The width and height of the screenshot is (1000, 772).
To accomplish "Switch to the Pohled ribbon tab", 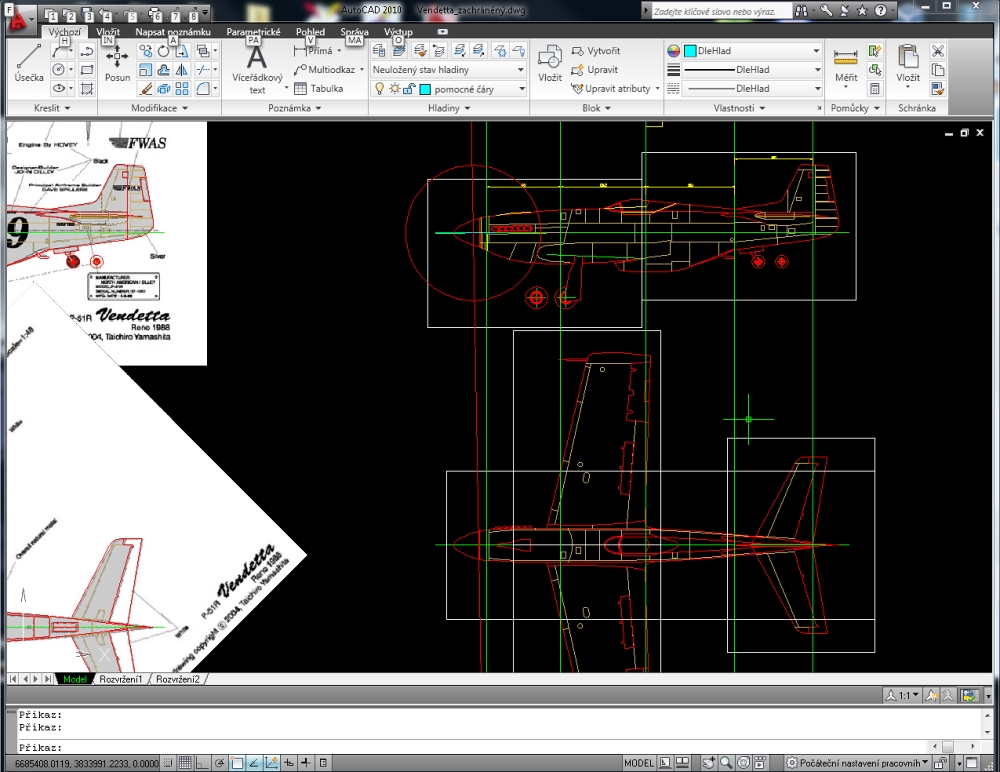I will (x=310, y=31).
